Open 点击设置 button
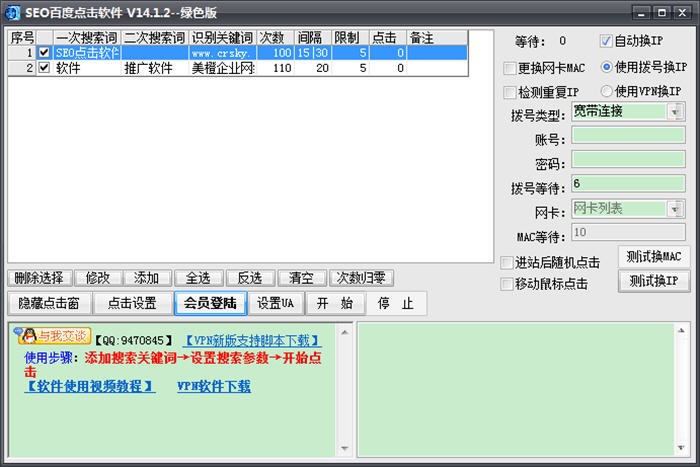The width and height of the screenshot is (700, 467). (x=133, y=304)
